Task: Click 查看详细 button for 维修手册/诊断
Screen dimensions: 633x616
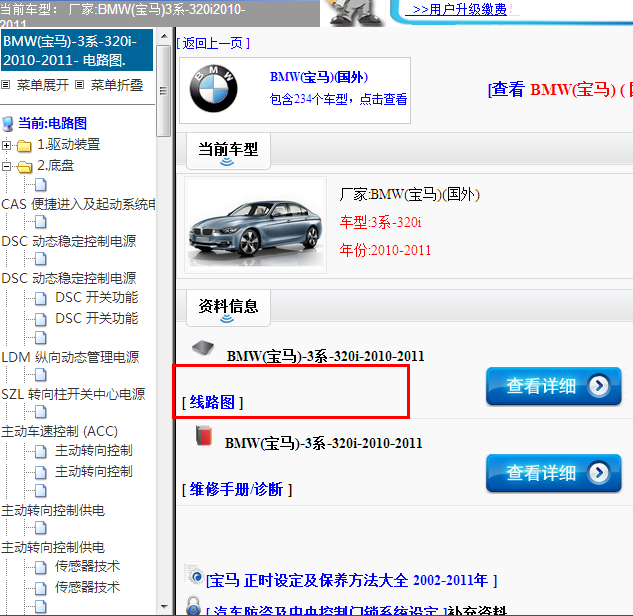Action: [x=553, y=473]
